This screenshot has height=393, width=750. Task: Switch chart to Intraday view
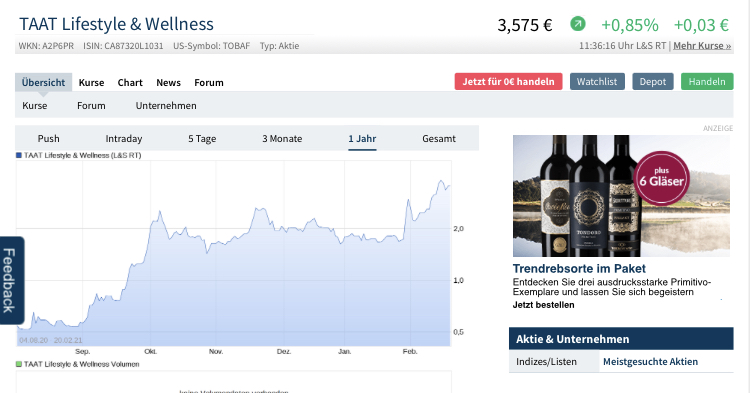pyautogui.click(x=124, y=139)
